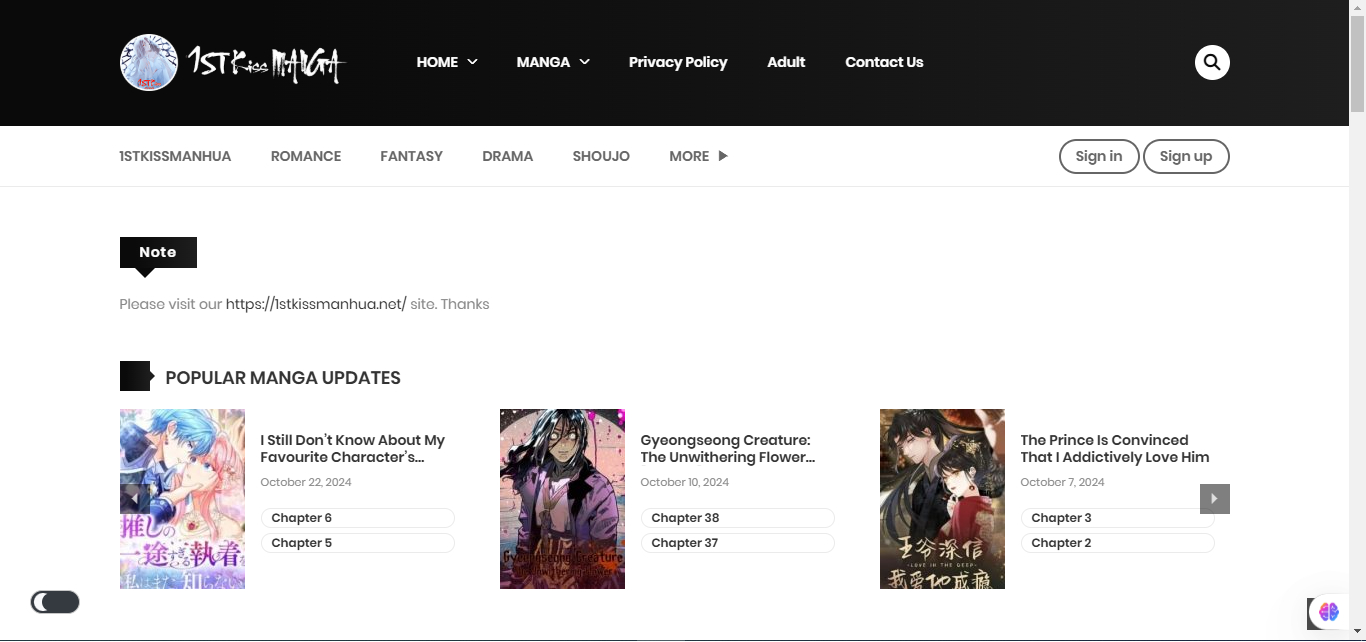Screen dimensions: 1366x642
Task: Follow the 1stkissmanhua.net link
Action: coord(316,304)
